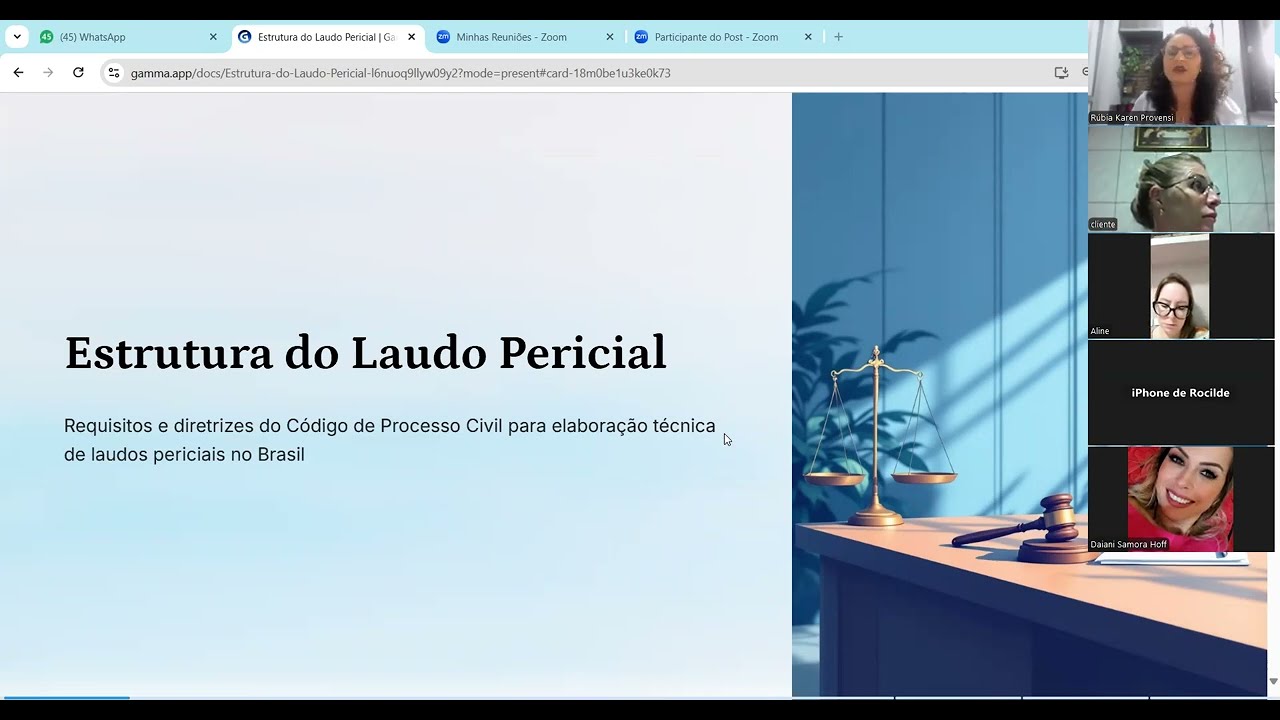Click the install app icon in address bar

pos(1061,73)
